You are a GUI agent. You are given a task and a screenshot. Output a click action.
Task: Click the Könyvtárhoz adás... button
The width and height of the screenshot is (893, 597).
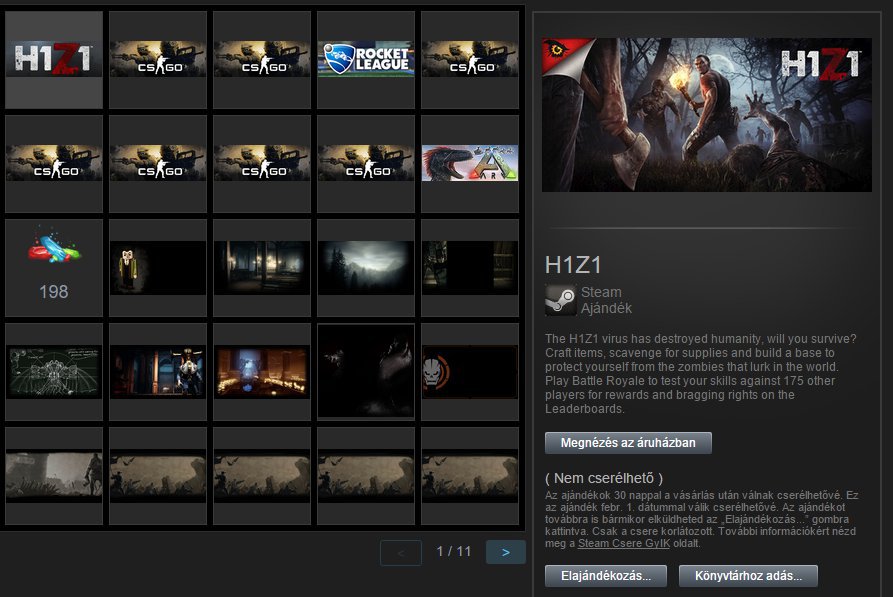[748, 576]
